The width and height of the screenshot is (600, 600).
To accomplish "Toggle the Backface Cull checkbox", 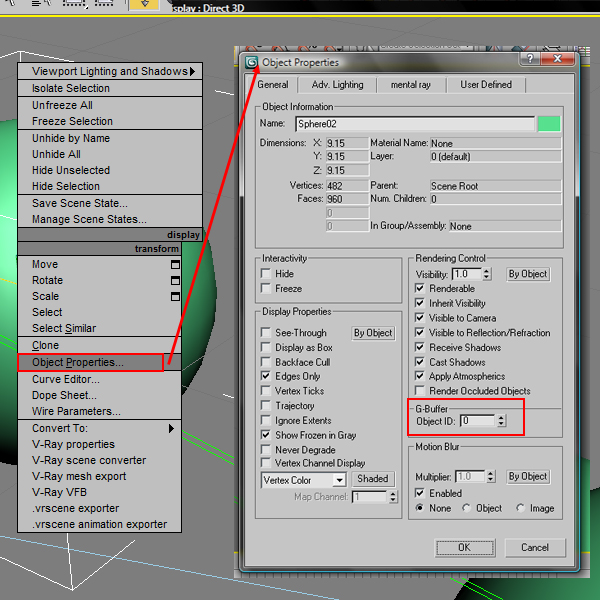I will (x=266, y=362).
